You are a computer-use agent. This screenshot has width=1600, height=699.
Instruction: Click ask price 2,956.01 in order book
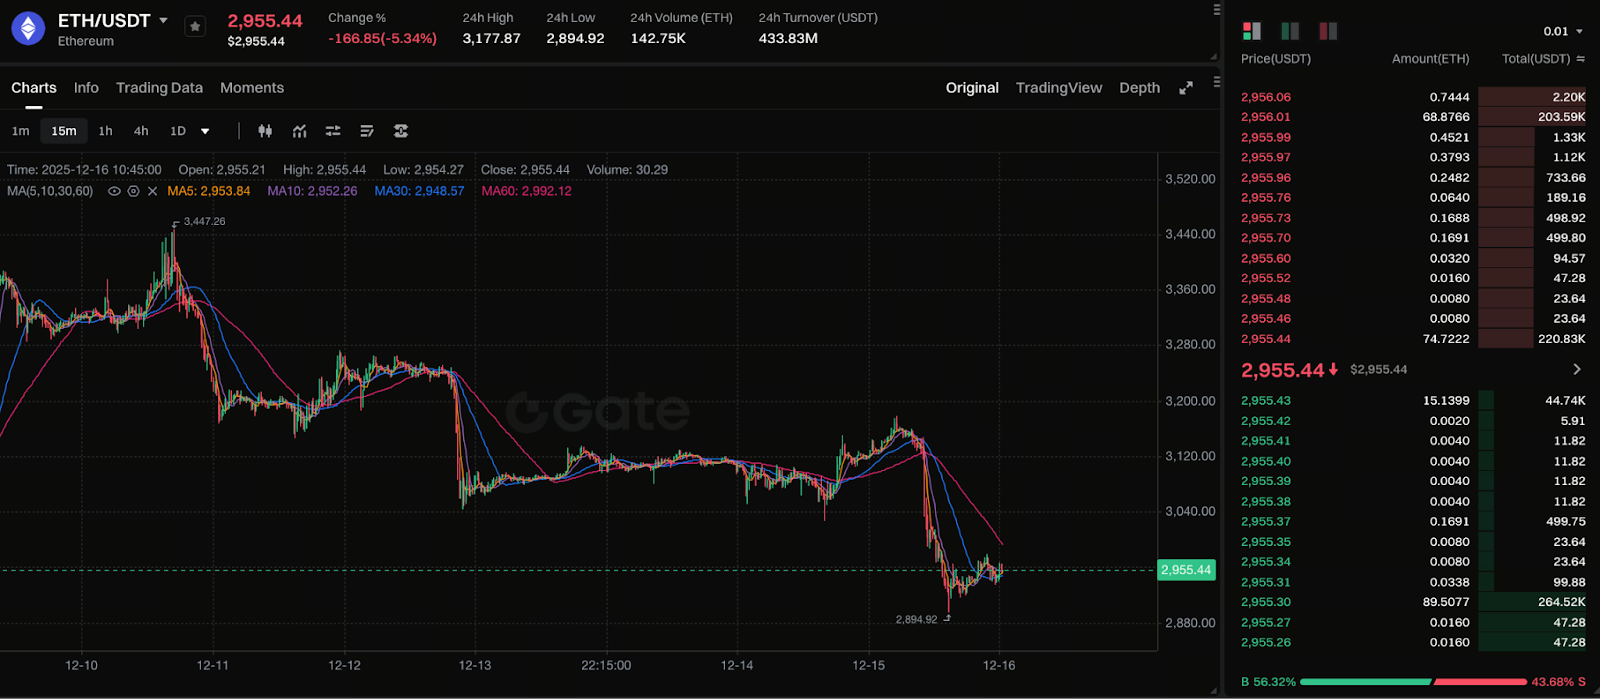click(x=1266, y=117)
